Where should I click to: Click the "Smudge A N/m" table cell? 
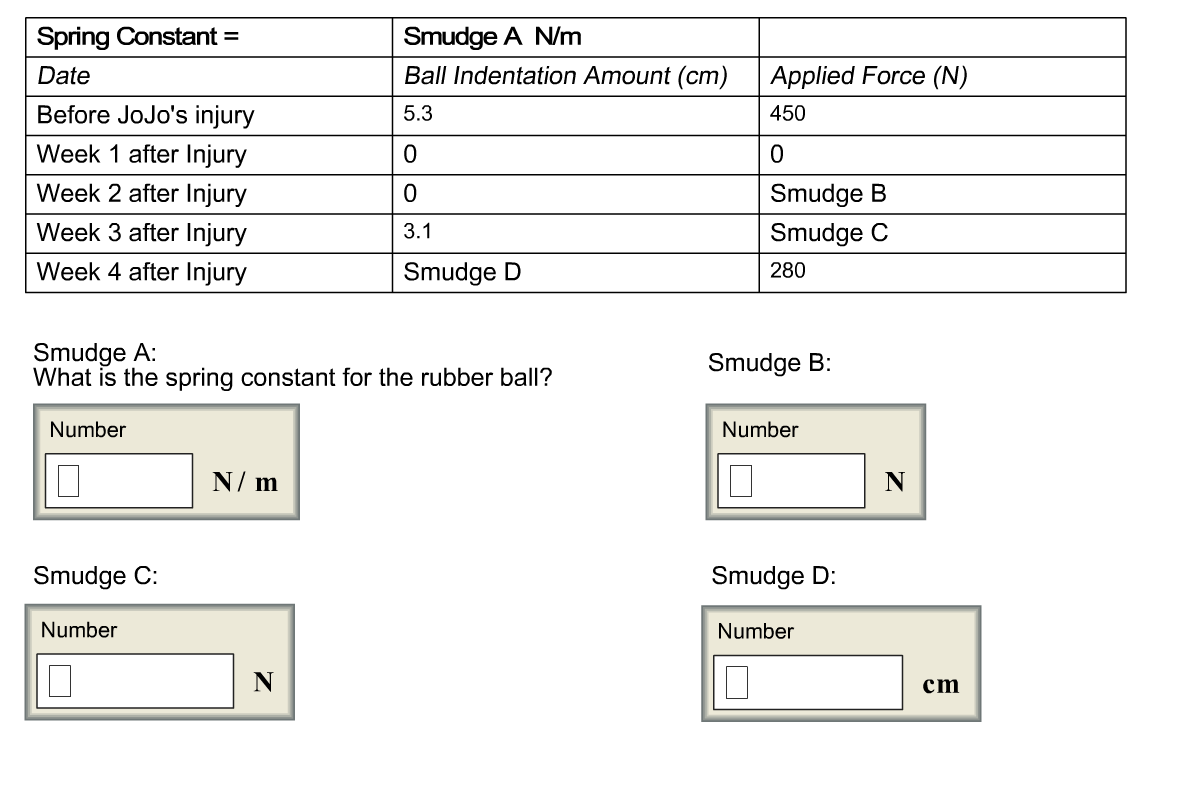(x=575, y=38)
